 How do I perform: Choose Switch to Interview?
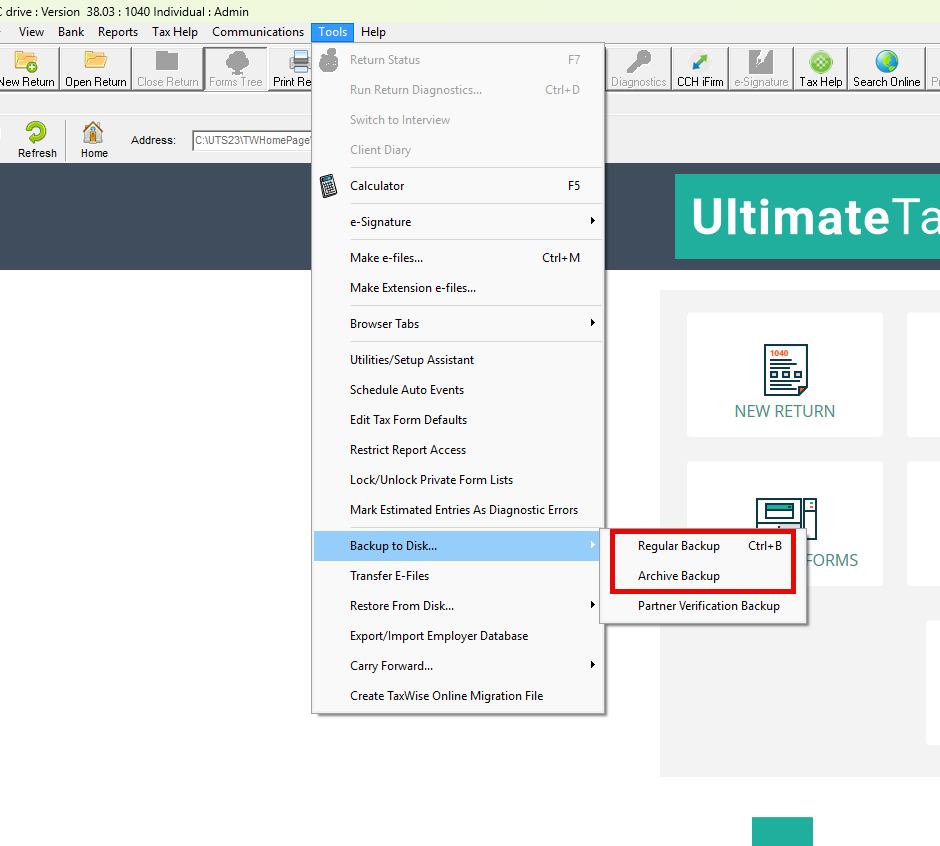click(458, 120)
